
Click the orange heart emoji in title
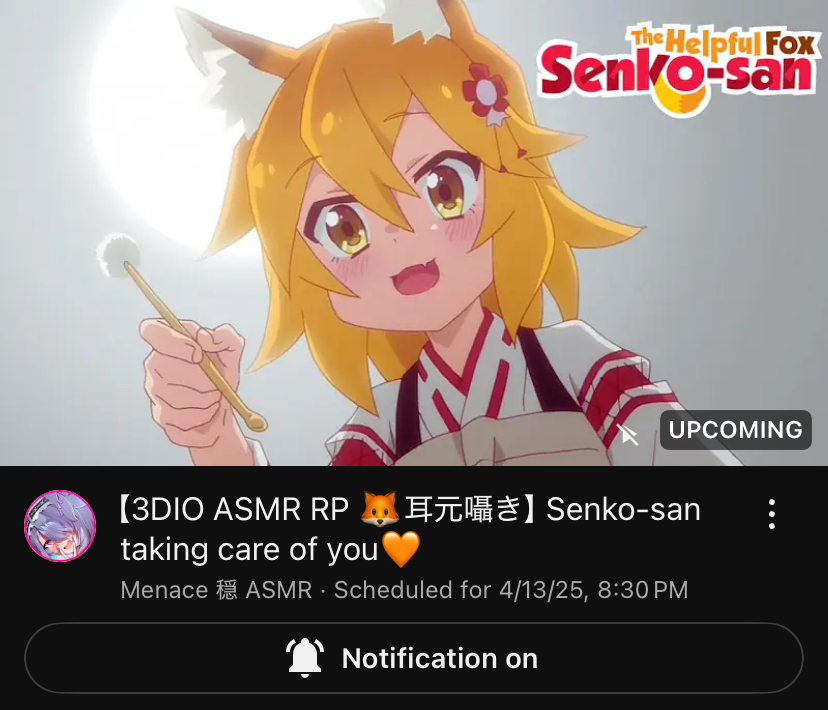coord(401,549)
